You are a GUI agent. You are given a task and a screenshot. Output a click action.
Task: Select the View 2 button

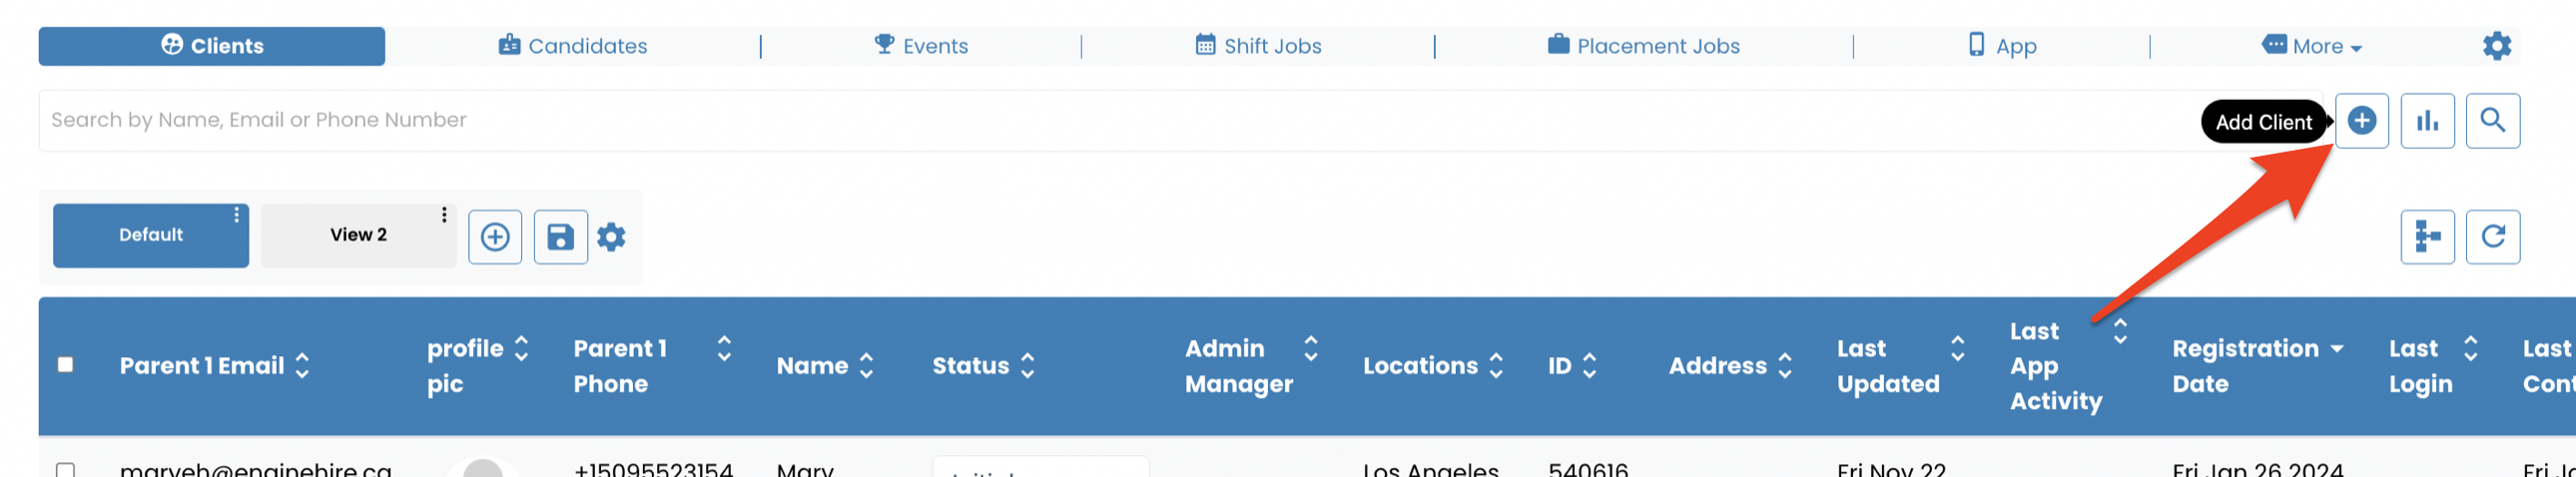(x=358, y=236)
